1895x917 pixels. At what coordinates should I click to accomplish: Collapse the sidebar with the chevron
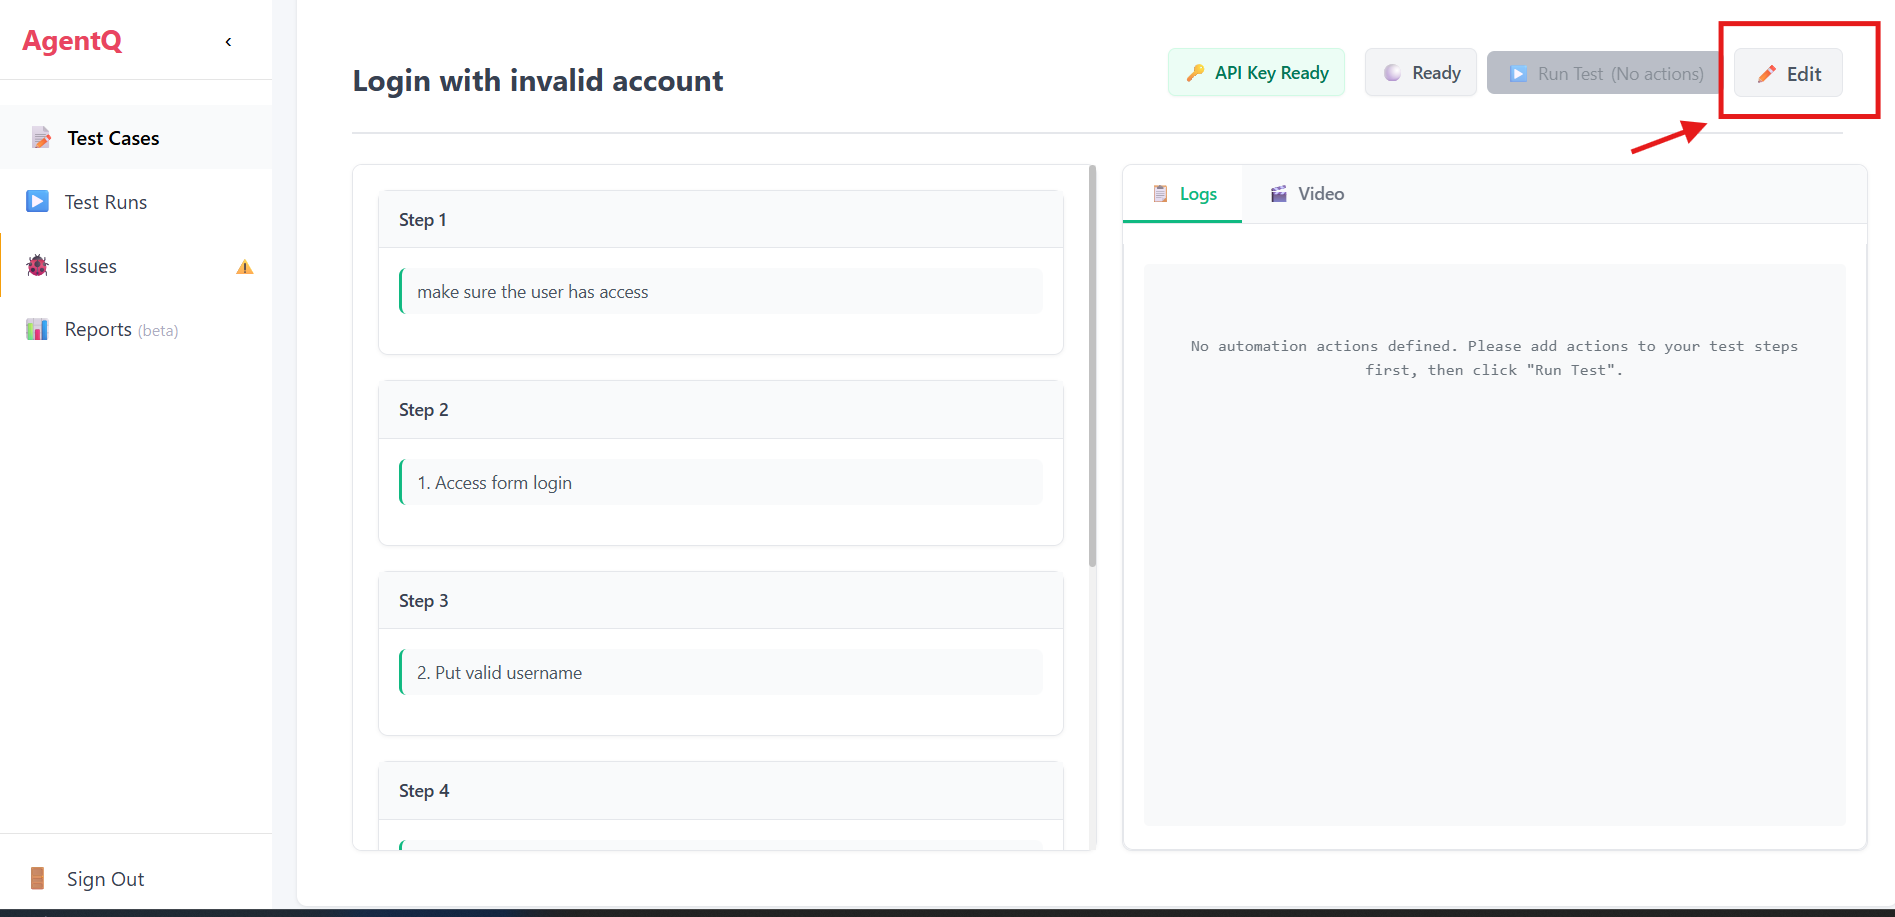click(229, 42)
